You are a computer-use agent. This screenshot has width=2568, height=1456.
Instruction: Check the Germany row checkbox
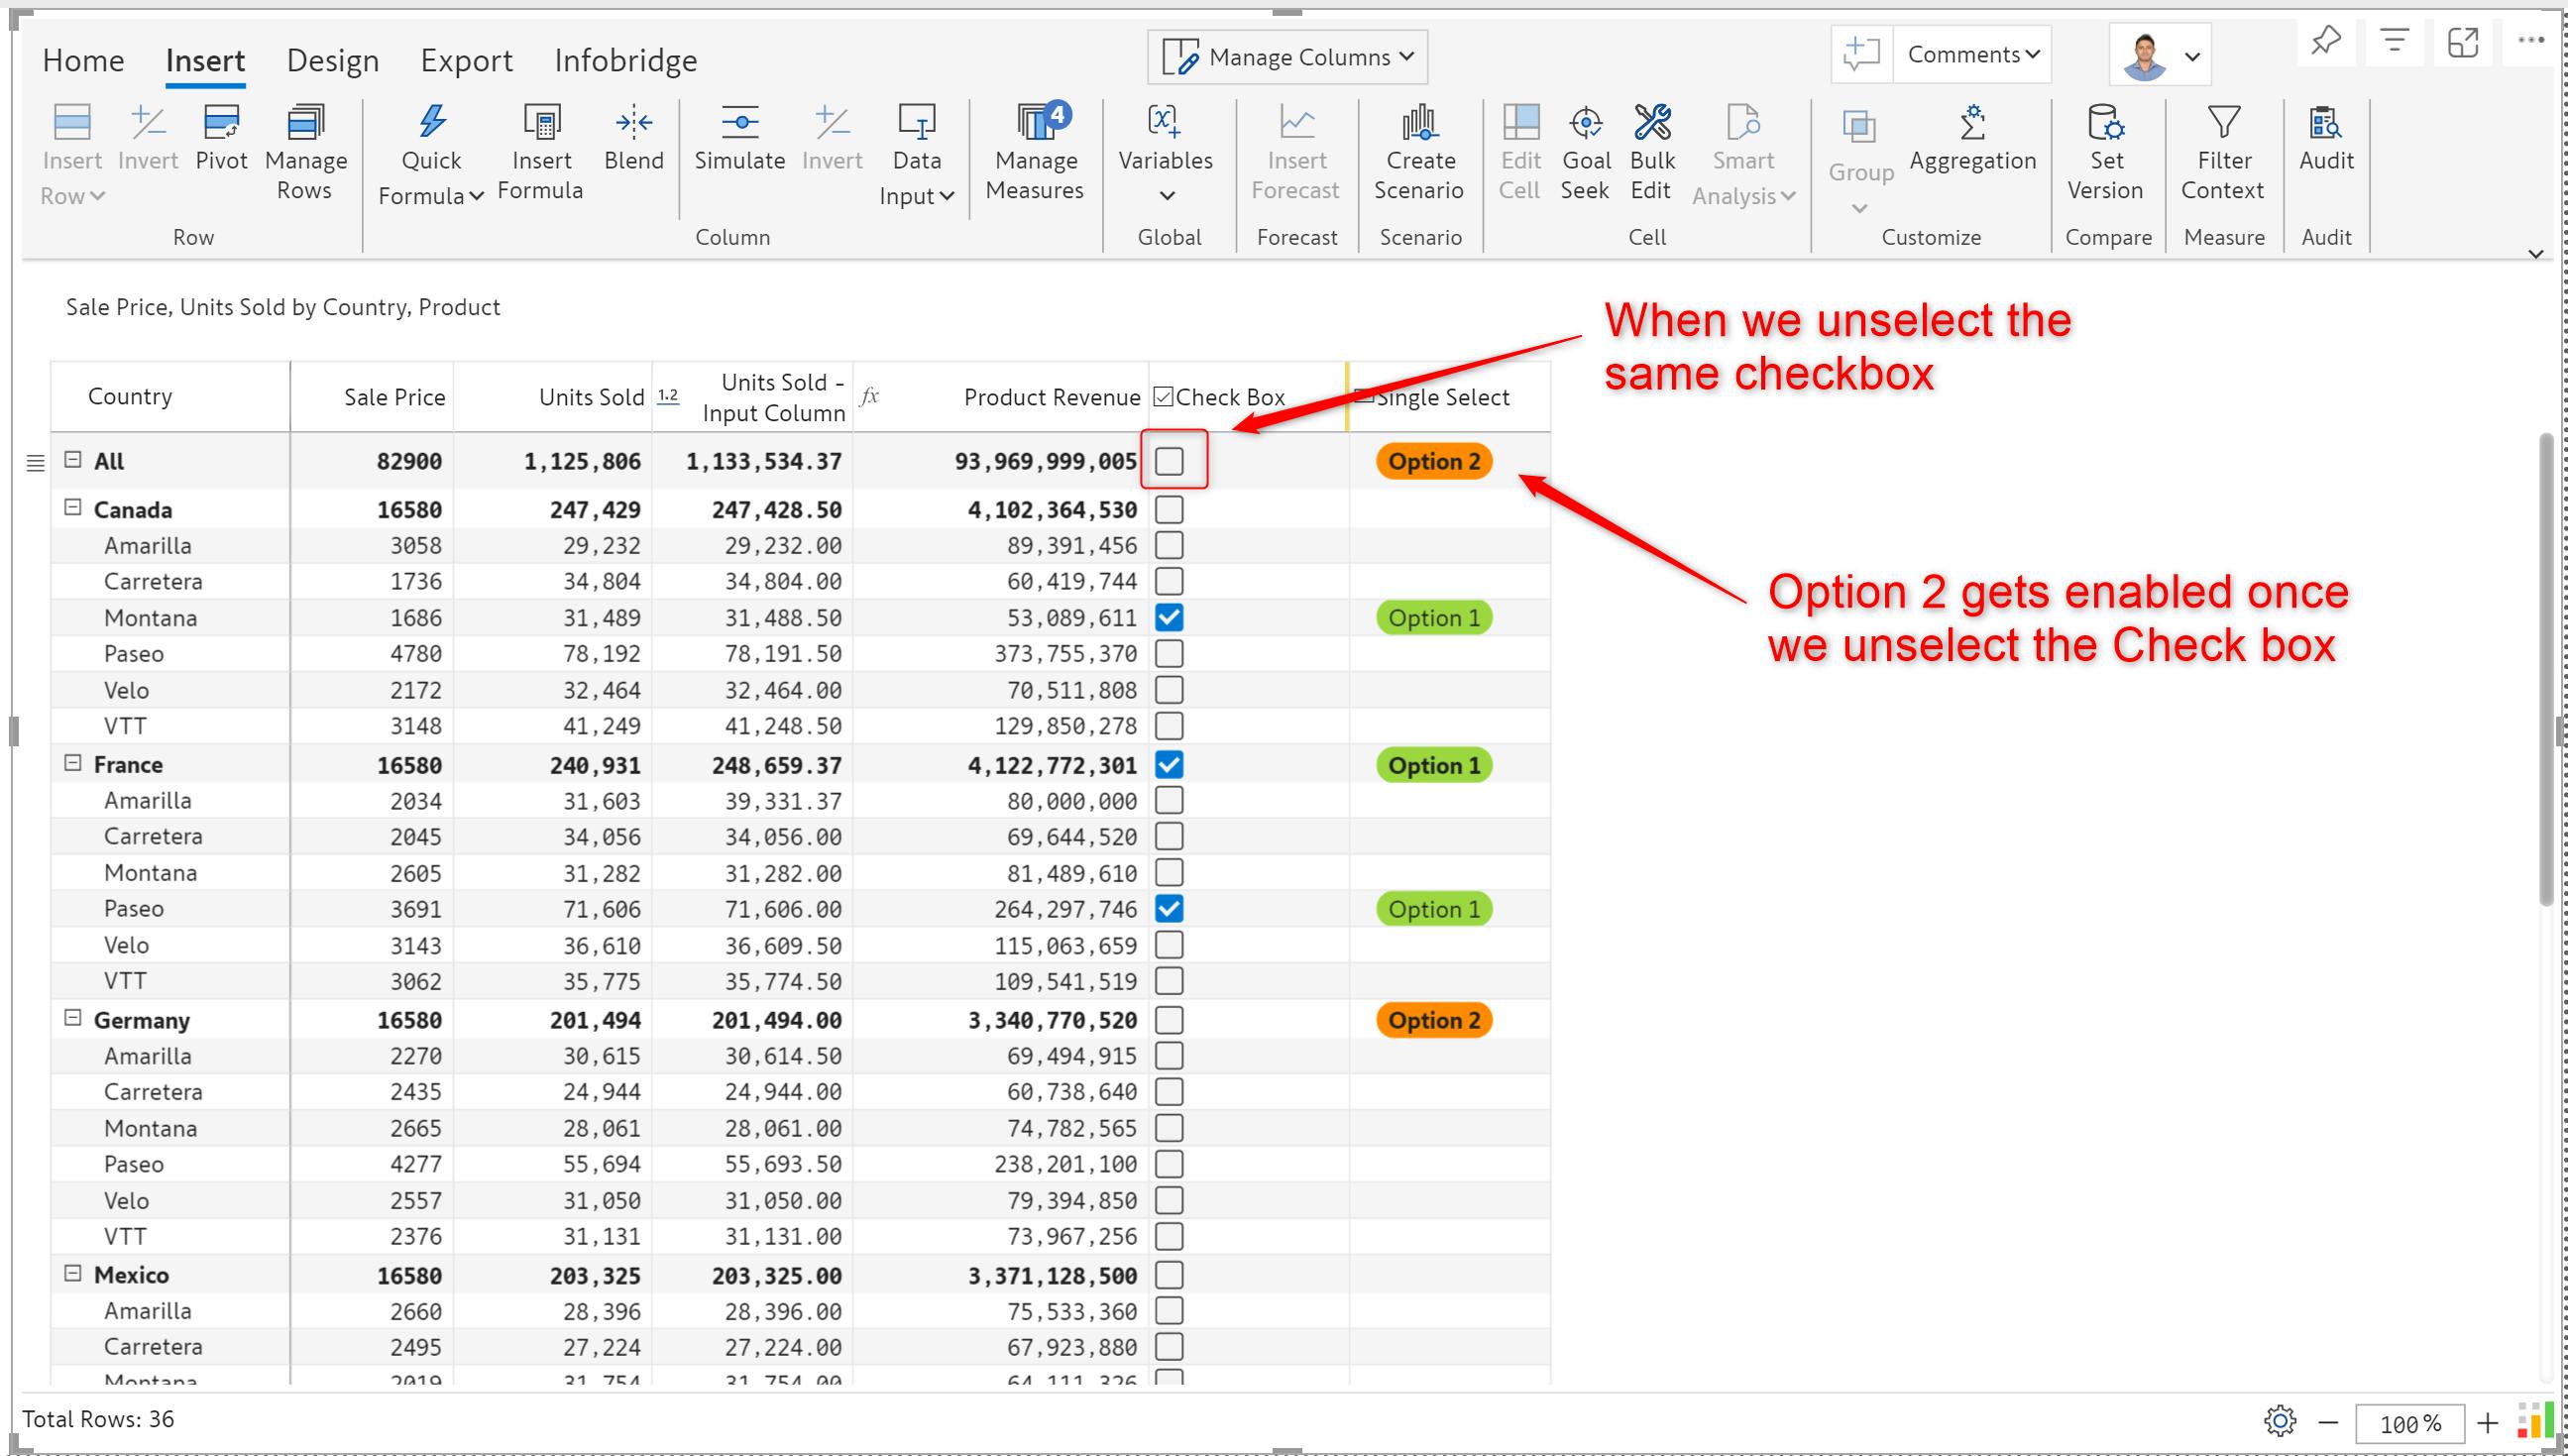coord(1168,1020)
